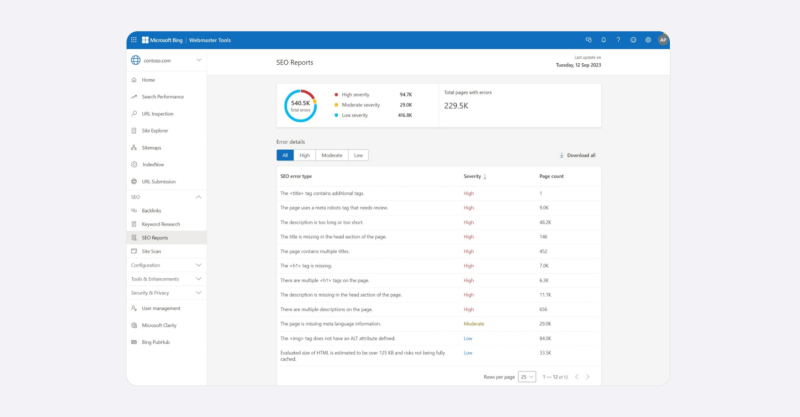The image size is (800, 417).
Task: Open settings gear in top bar
Action: click(x=648, y=40)
